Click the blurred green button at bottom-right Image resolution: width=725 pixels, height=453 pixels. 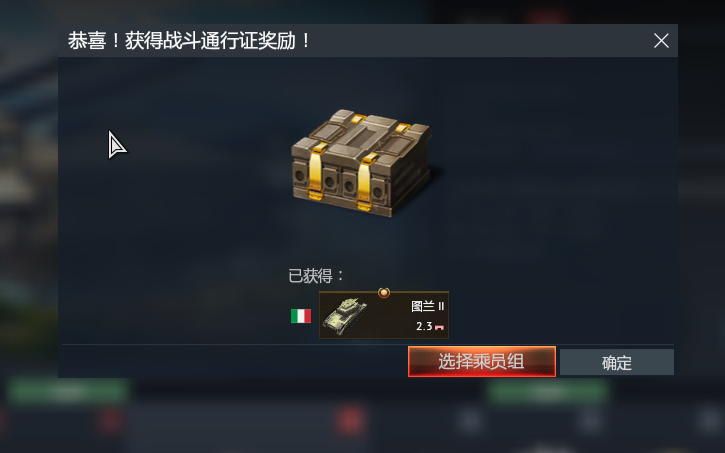[x=548, y=392]
